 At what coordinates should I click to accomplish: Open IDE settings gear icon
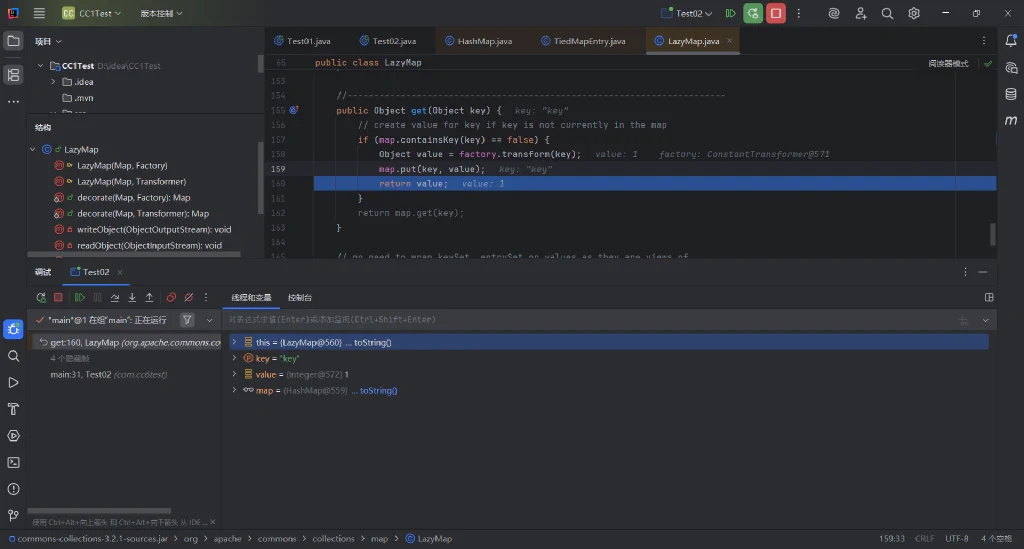tap(914, 13)
